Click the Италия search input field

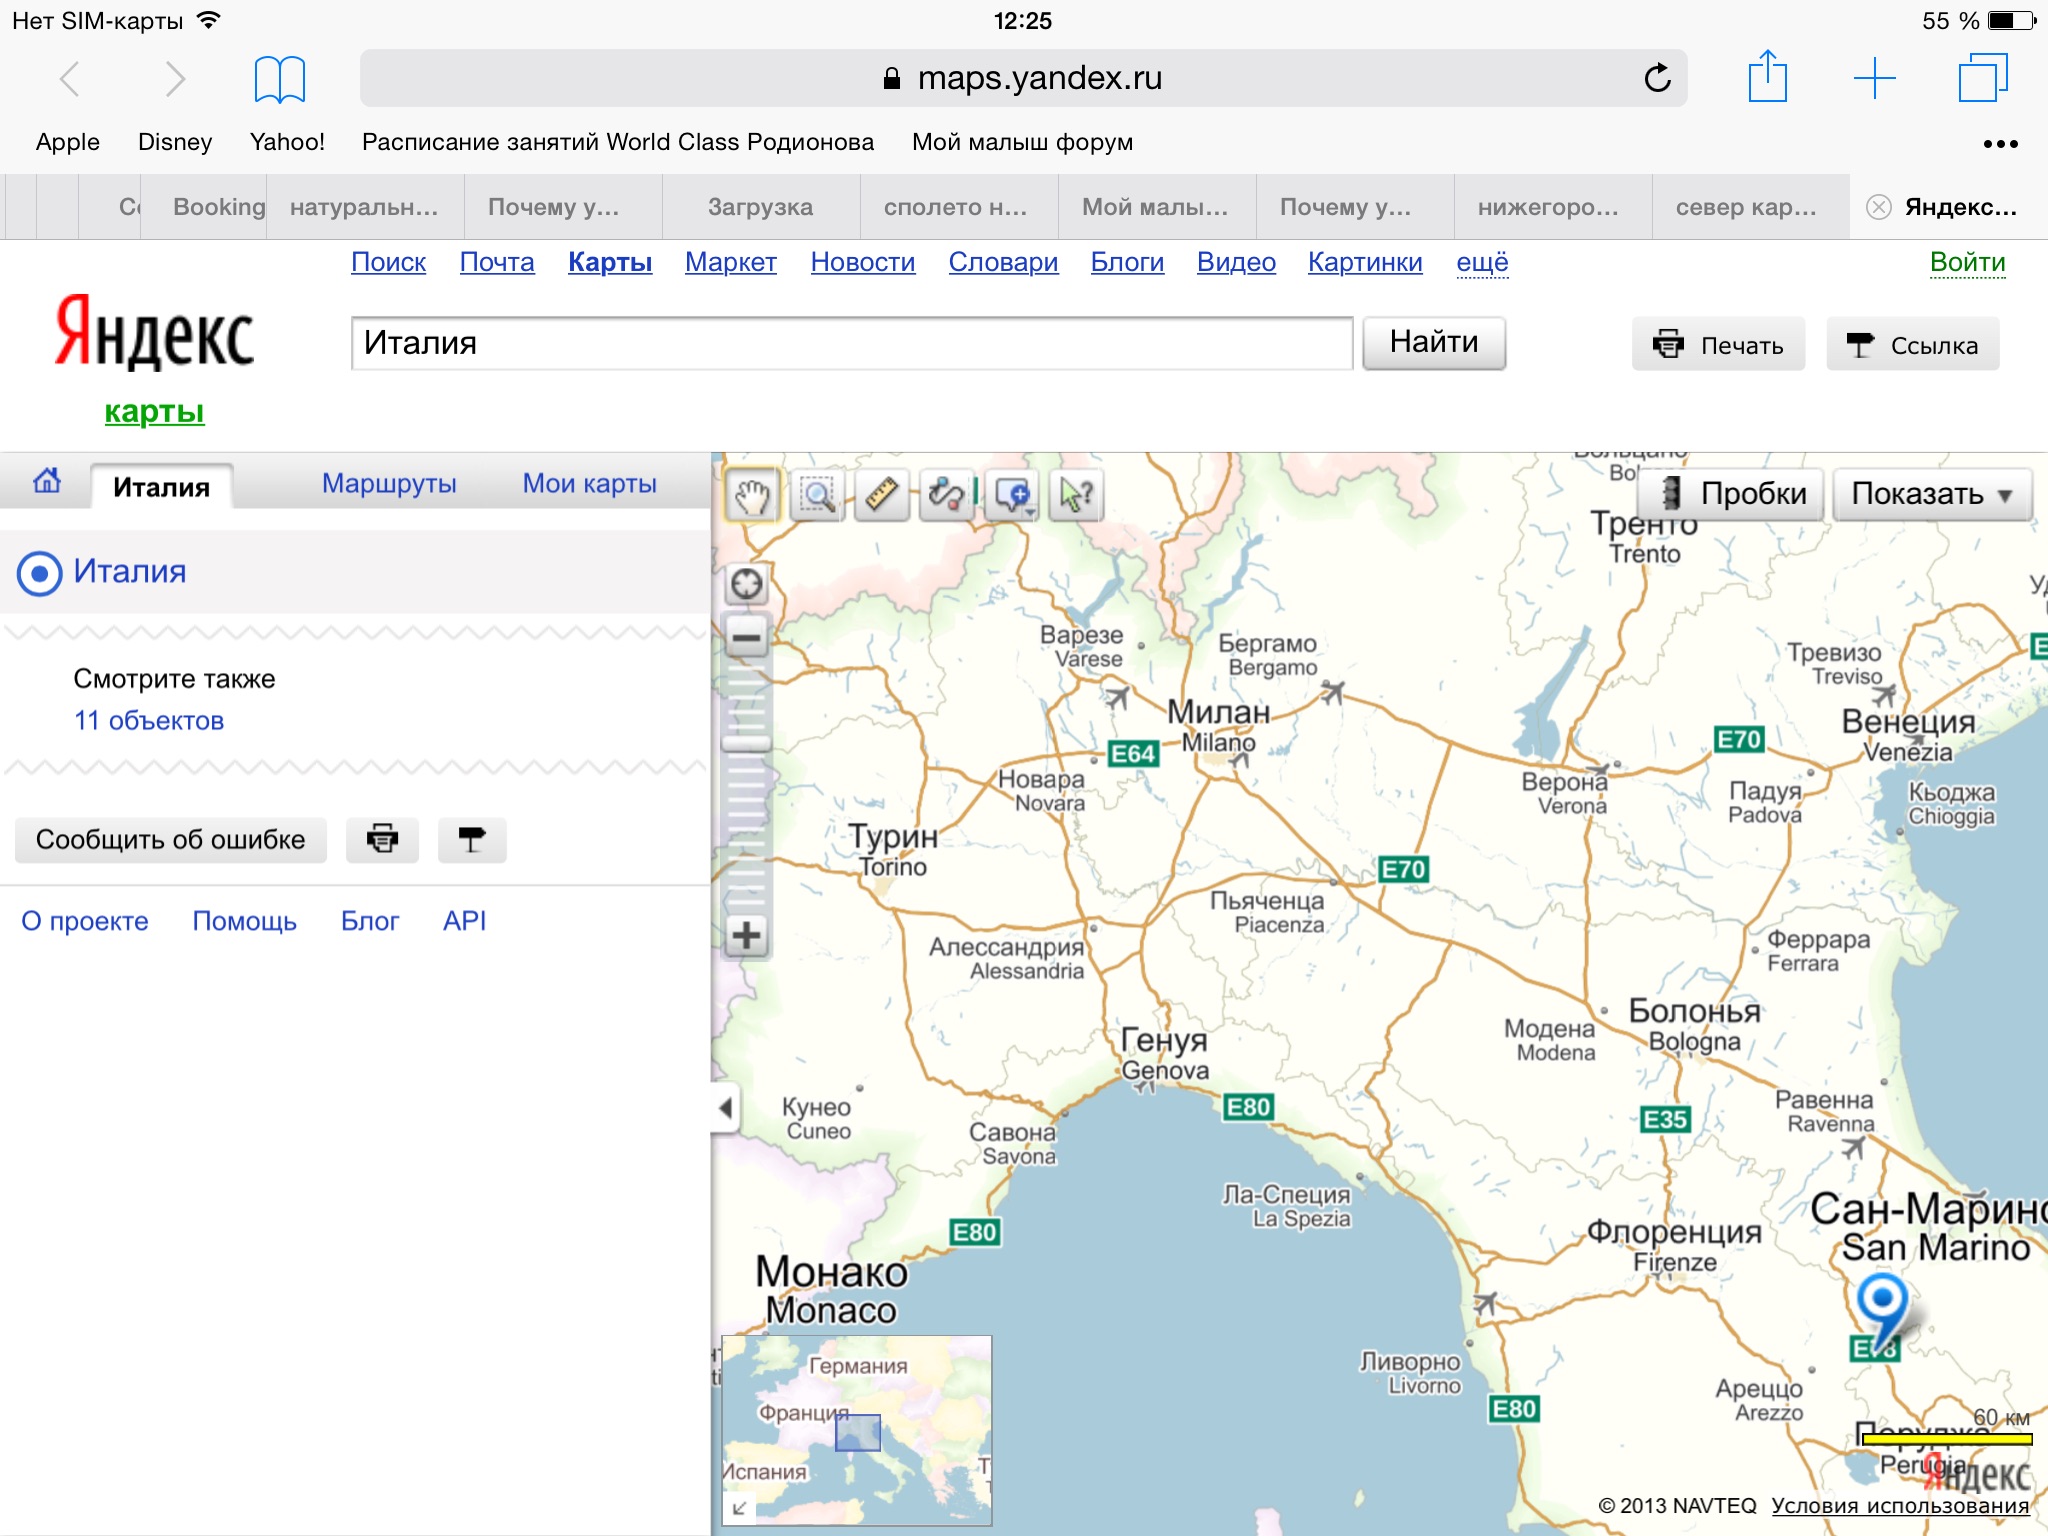852,343
